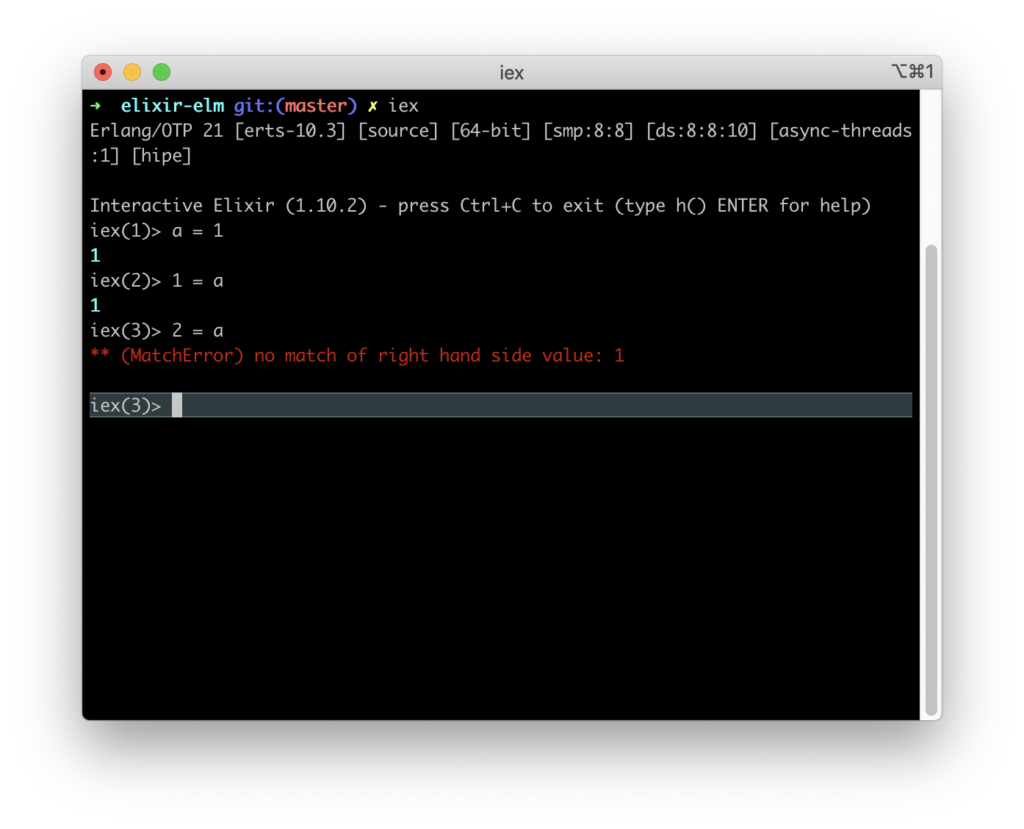Viewport: 1024px width, 829px height.
Task: Click the Interactive Elixir (1.10.2) line
Action: pyautogui.click(x=481, y=206)
